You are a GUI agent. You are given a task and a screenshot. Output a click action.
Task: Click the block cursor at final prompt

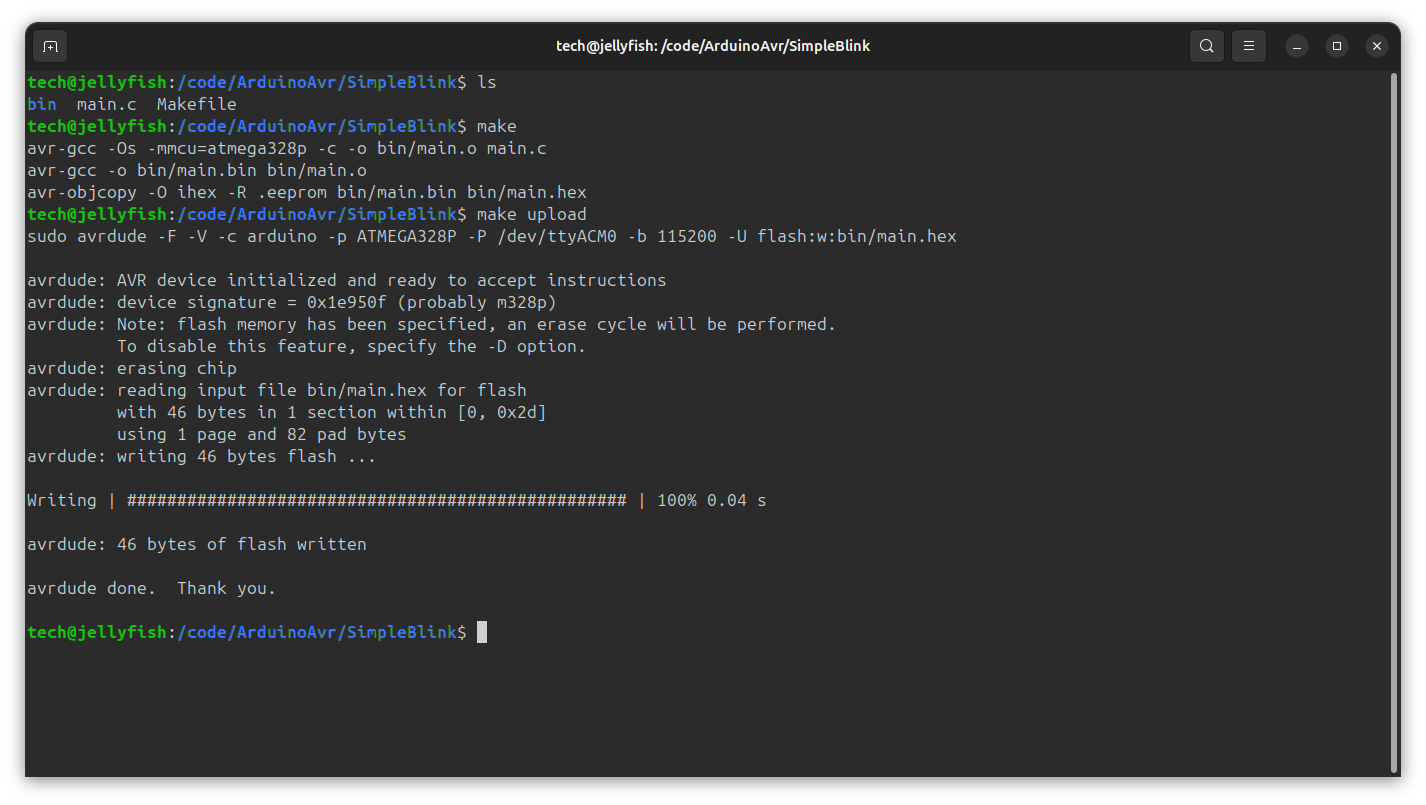click(x=482, y=632)
